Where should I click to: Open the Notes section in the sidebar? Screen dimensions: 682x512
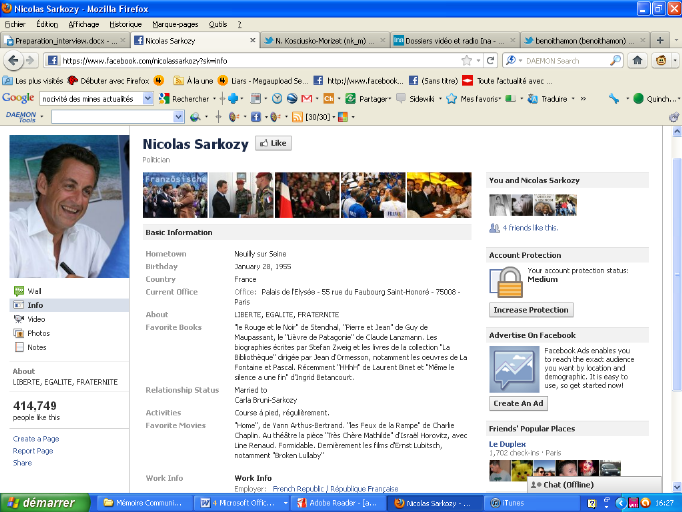[36, 347]
